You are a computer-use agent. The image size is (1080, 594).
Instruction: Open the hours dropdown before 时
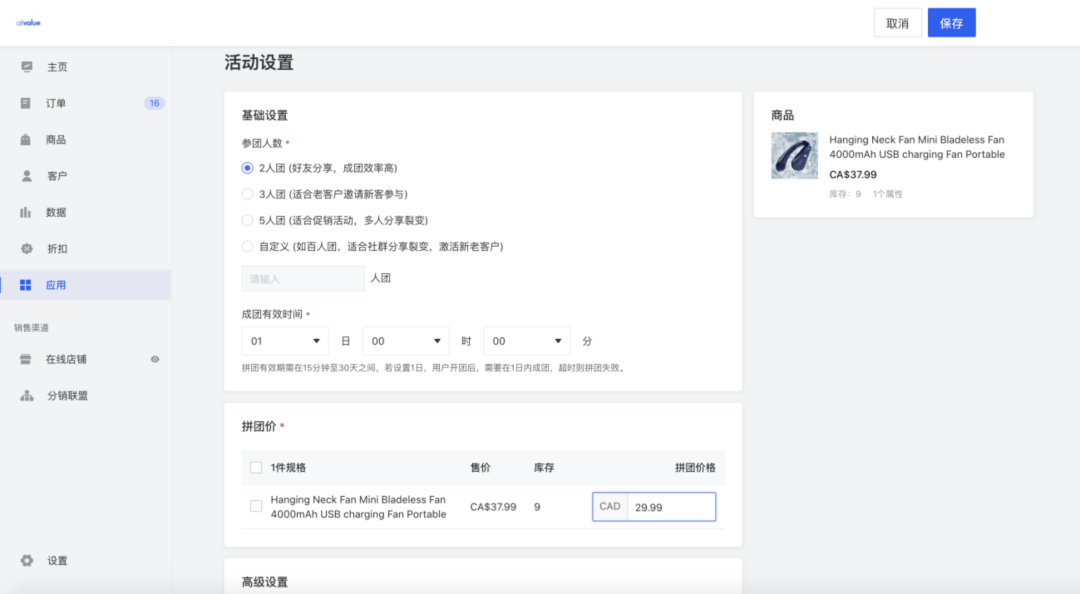(406, 341)
